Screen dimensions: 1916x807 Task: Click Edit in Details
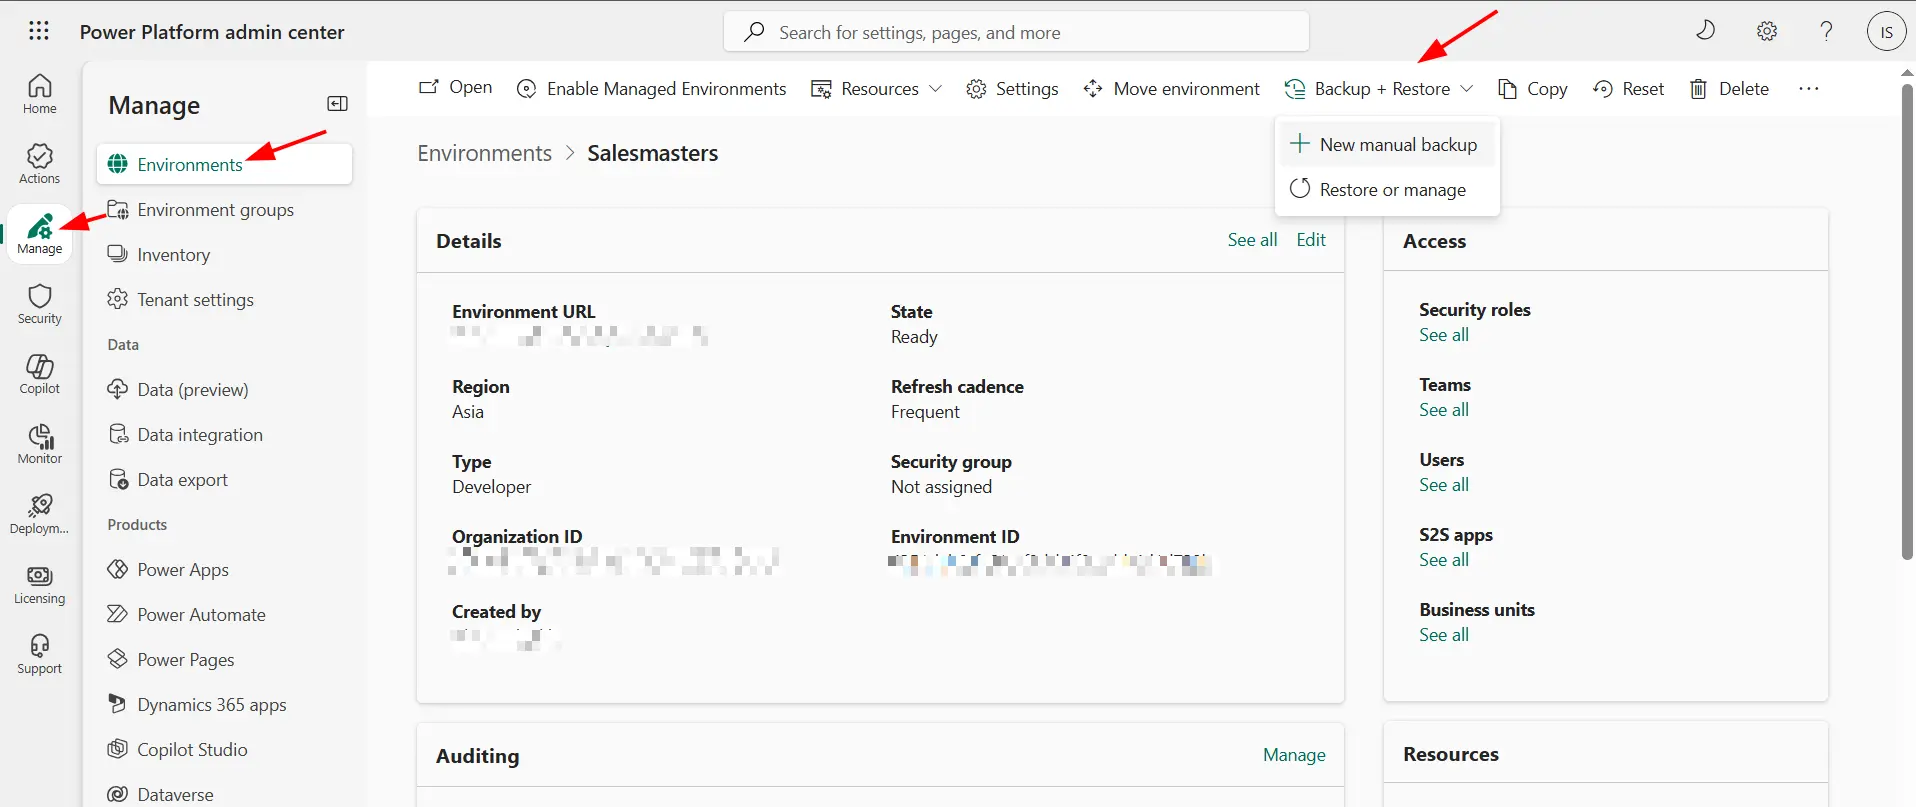click(1311, 240)
